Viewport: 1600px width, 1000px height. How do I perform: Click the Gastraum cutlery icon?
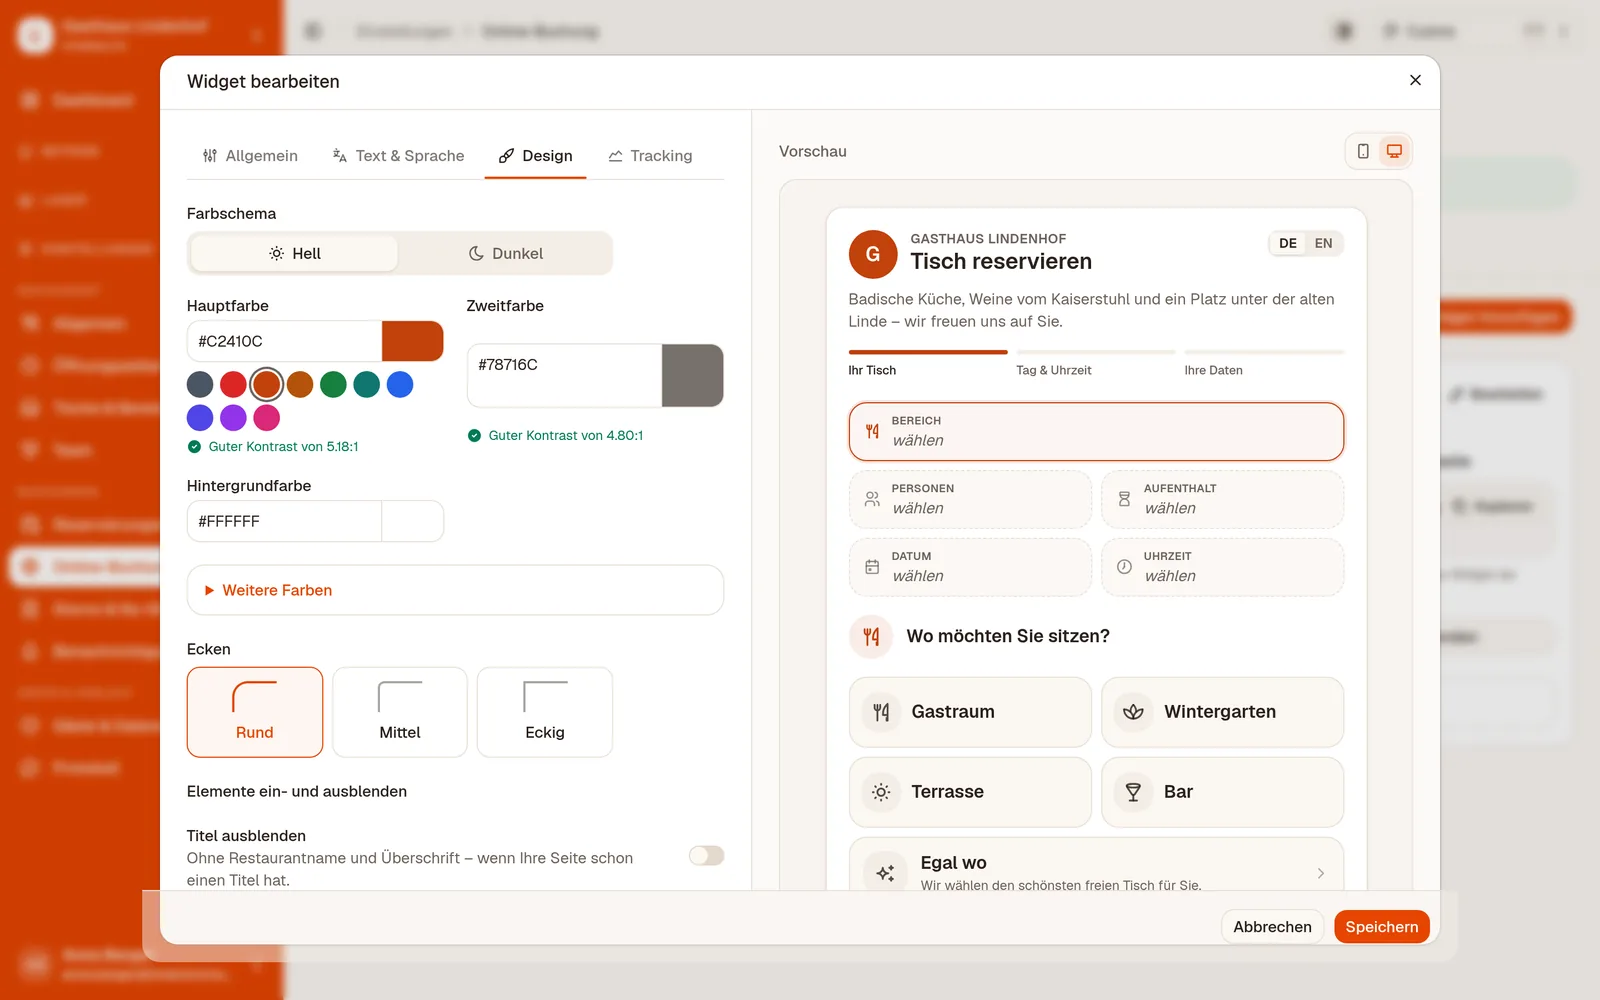pyautogui.click(x=881, y=712)
